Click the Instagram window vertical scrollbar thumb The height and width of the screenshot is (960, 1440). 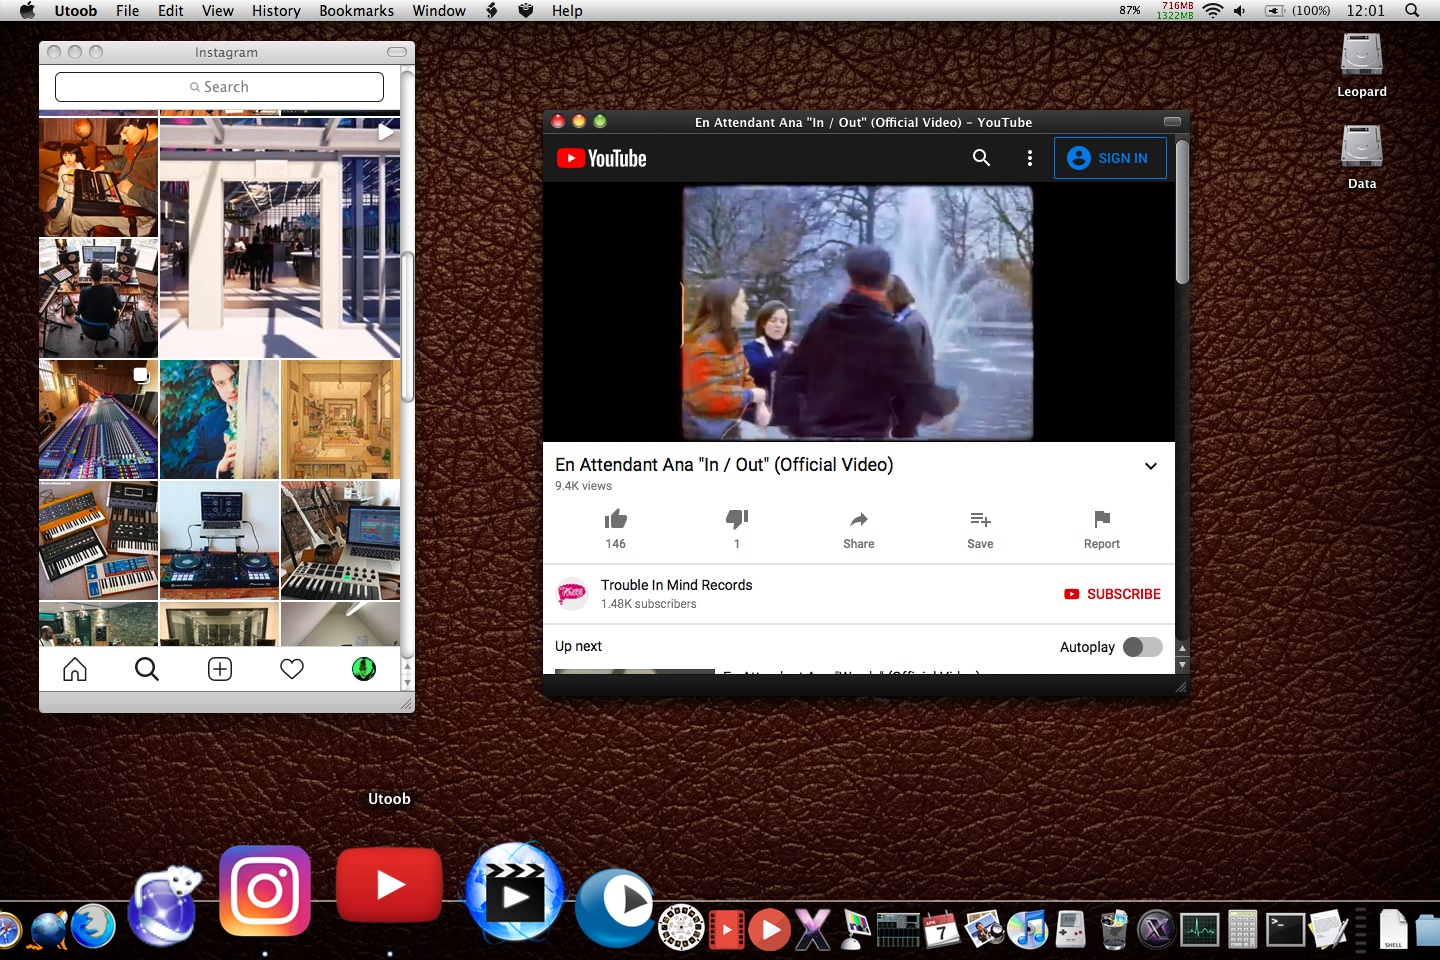407,326
